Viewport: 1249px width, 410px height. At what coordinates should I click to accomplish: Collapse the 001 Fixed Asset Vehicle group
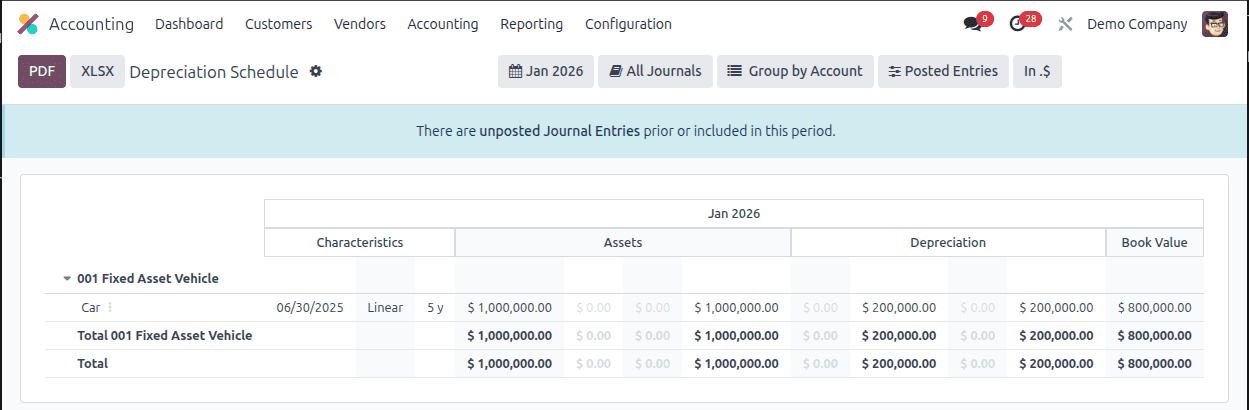(x=67, y=279)
